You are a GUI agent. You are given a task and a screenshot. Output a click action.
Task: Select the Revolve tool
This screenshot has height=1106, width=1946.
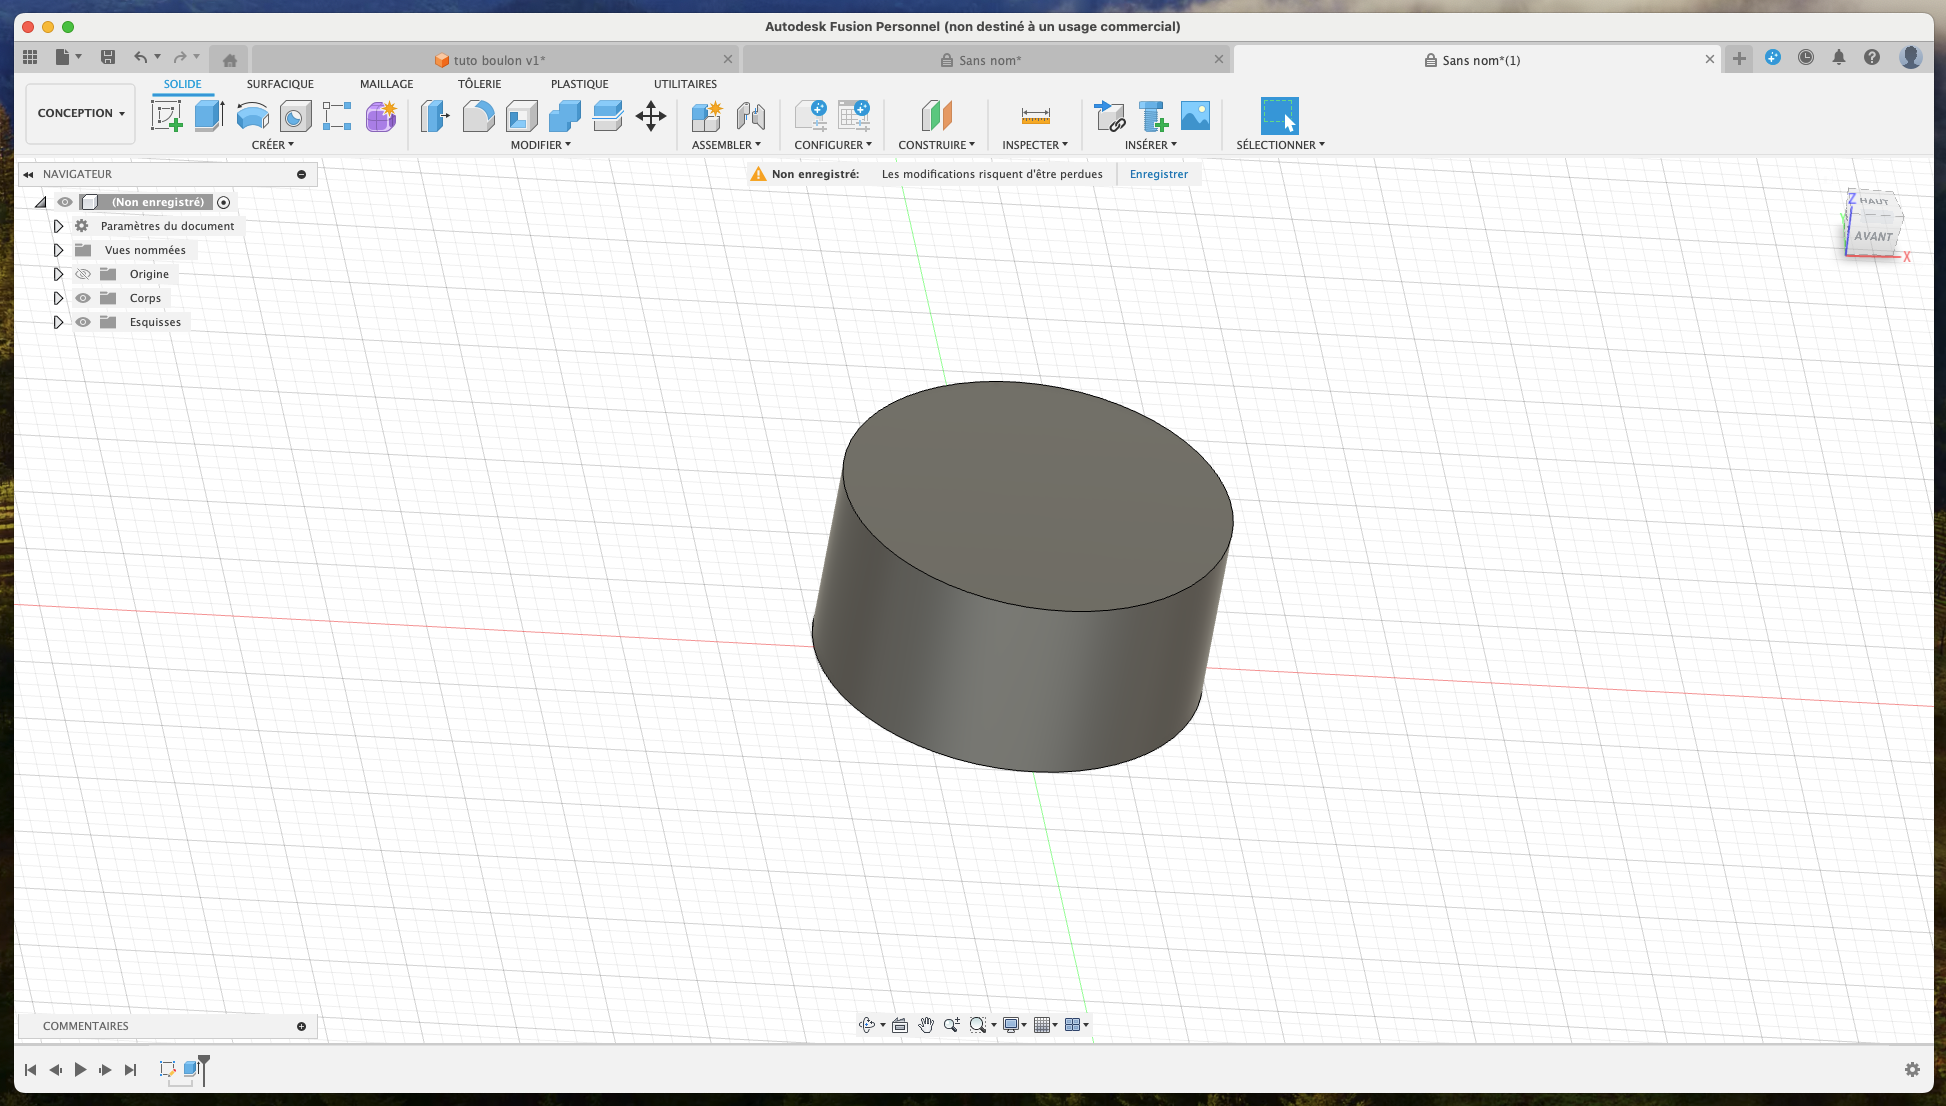point(252,116)
